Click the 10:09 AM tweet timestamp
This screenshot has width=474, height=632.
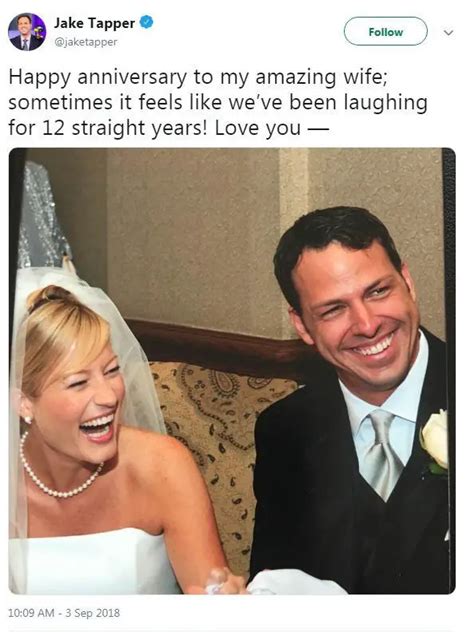point(31,613)
